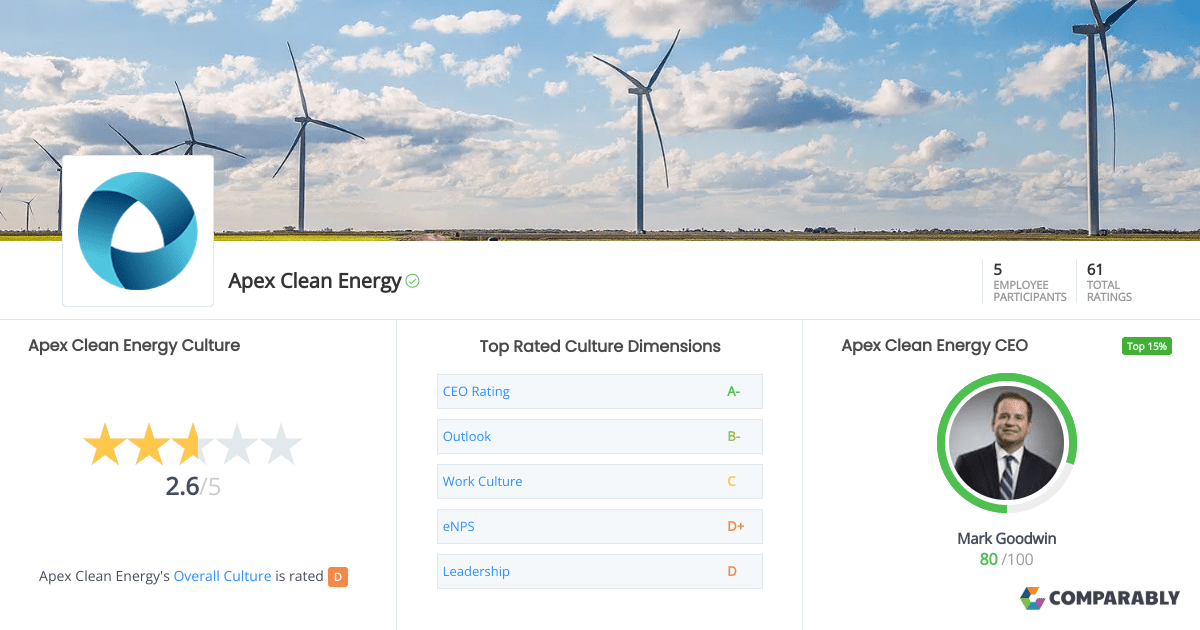Click the star rating graphic
The image size is (1200, 630).
192,445
